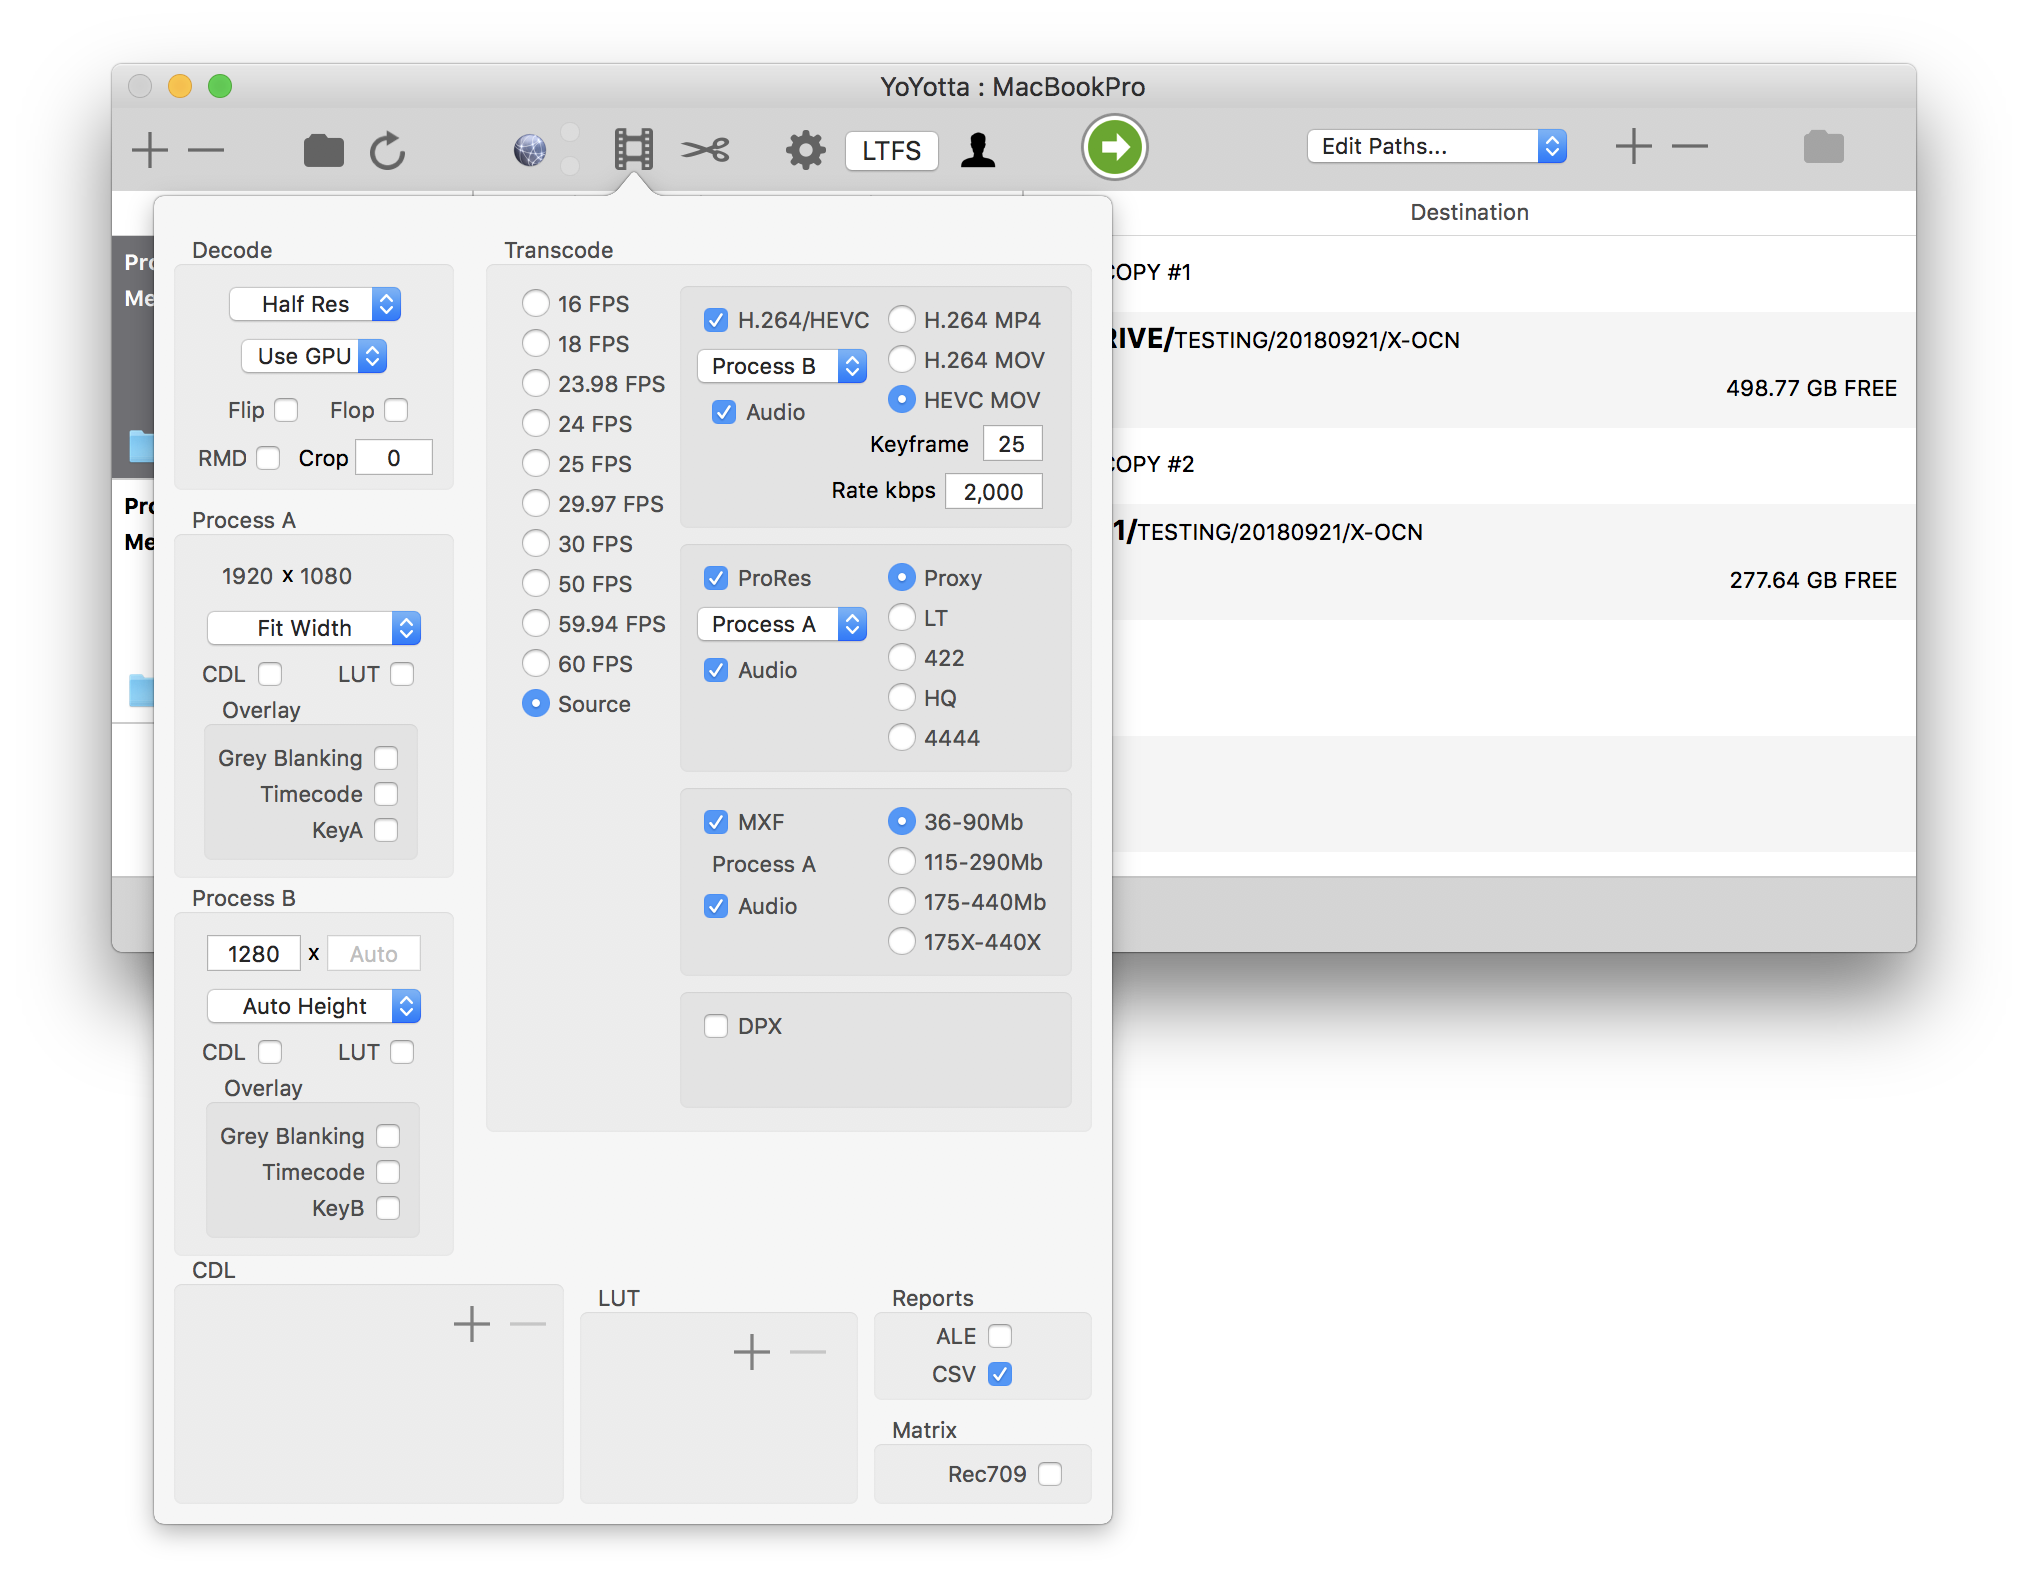Enable KeyA overlay checkbox
The height and width of the screenshot is (1592, 2028).
(386, 830)
